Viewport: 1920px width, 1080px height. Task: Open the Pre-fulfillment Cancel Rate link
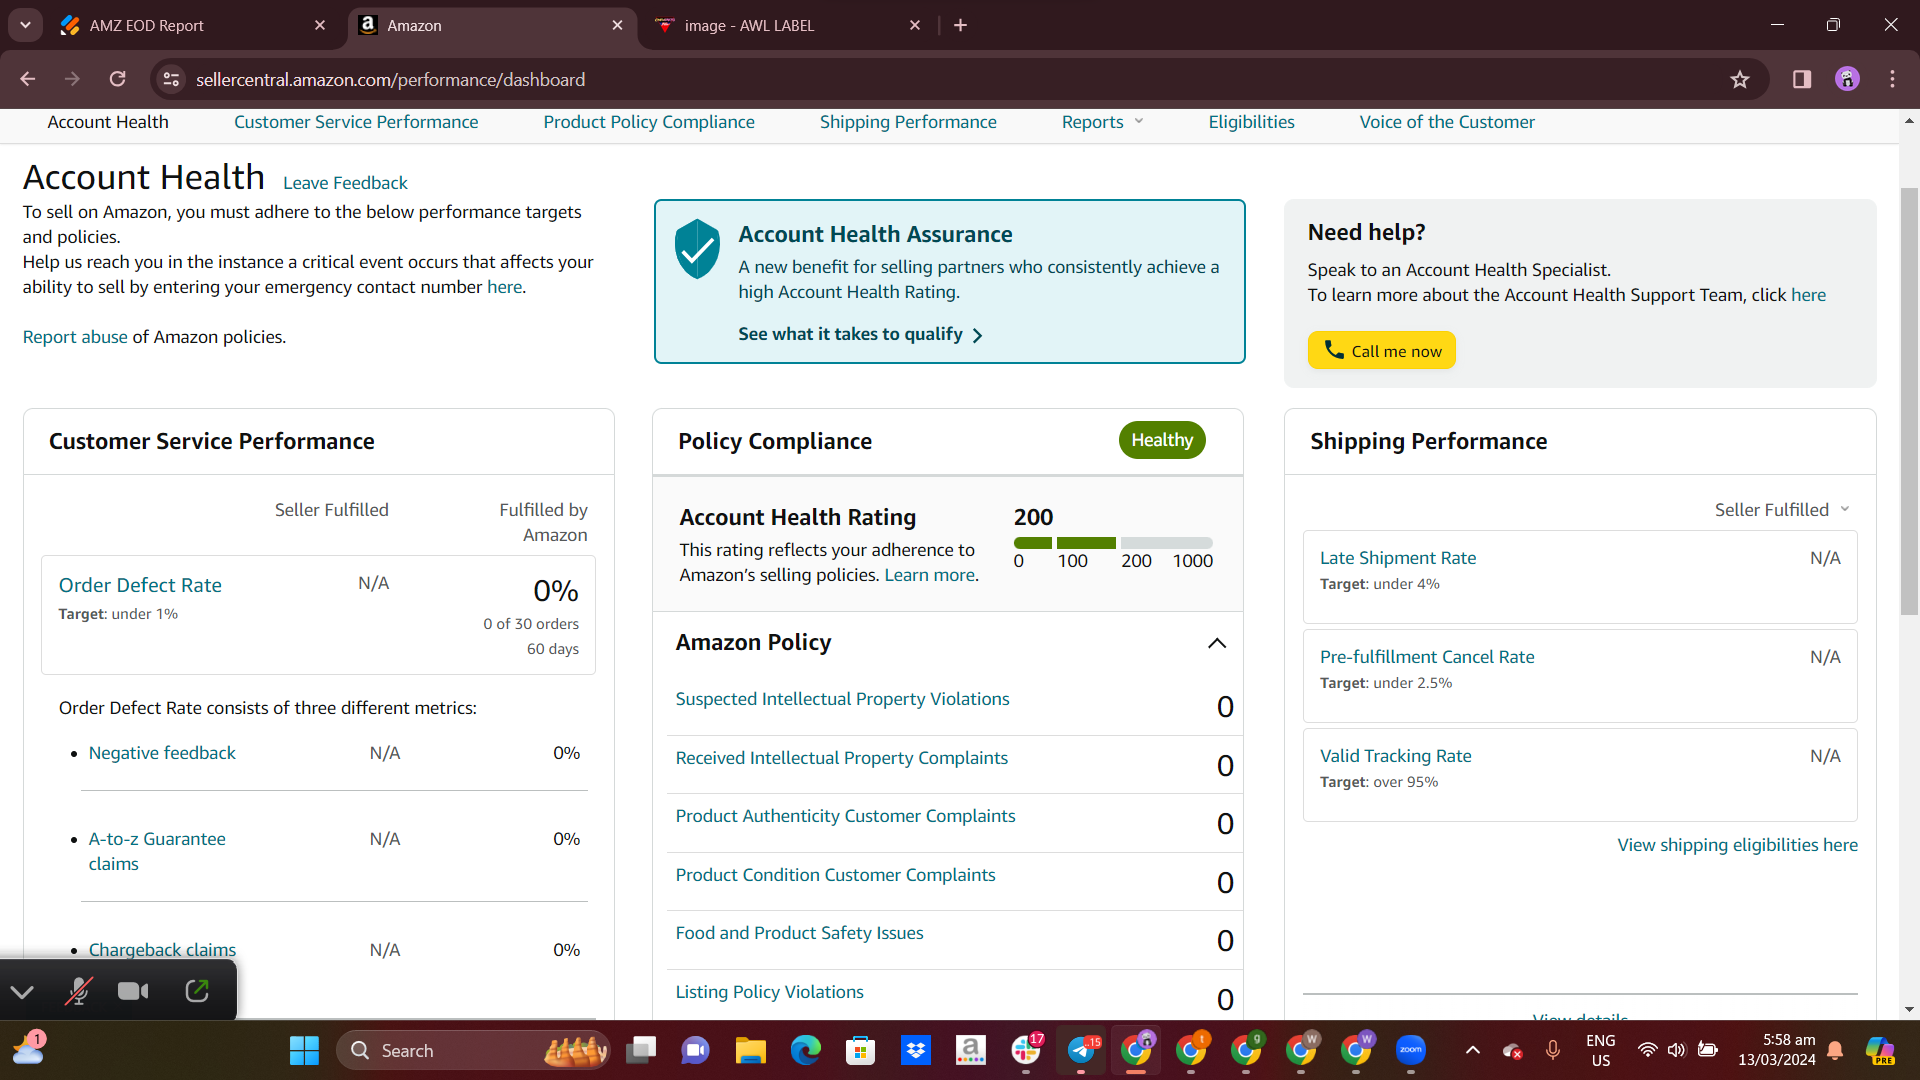click(x=1427, y=657)
